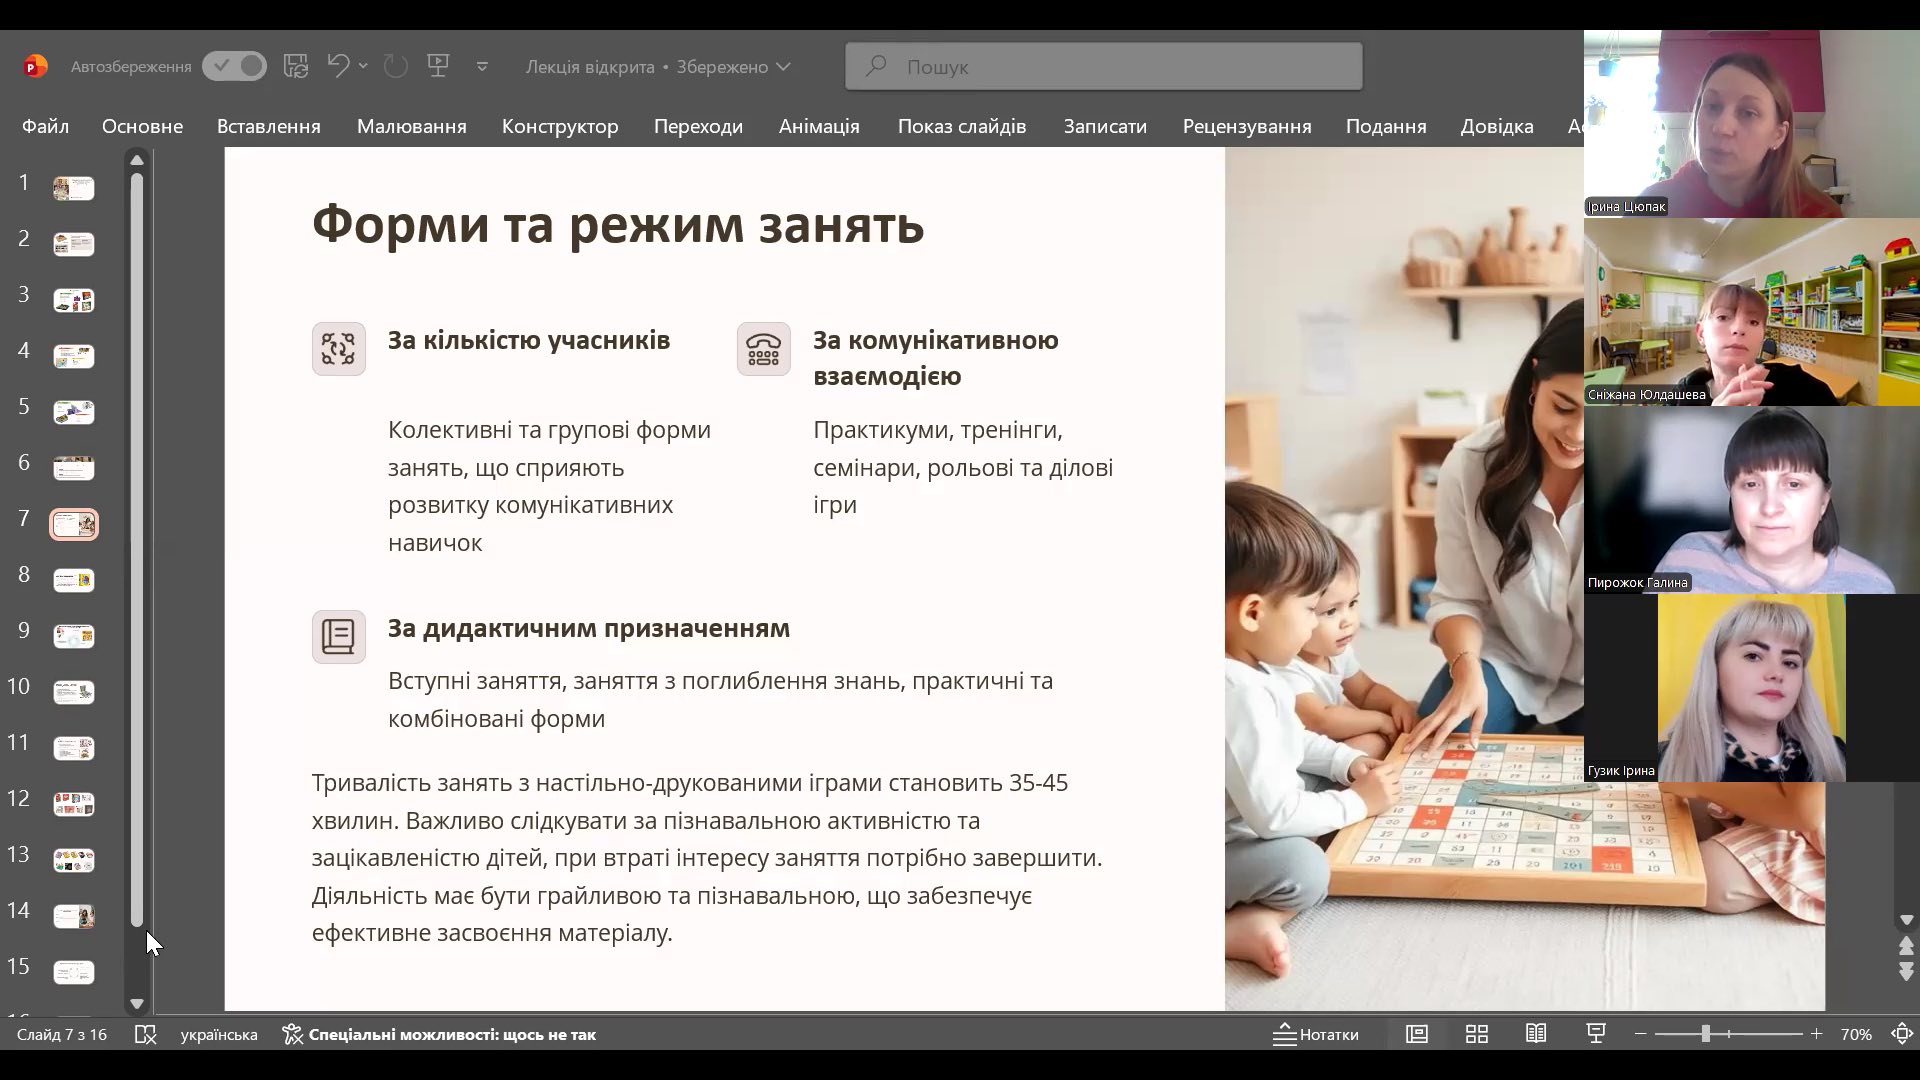Switch to Slide Sorter view icon

click(x=1477, y=1034)
